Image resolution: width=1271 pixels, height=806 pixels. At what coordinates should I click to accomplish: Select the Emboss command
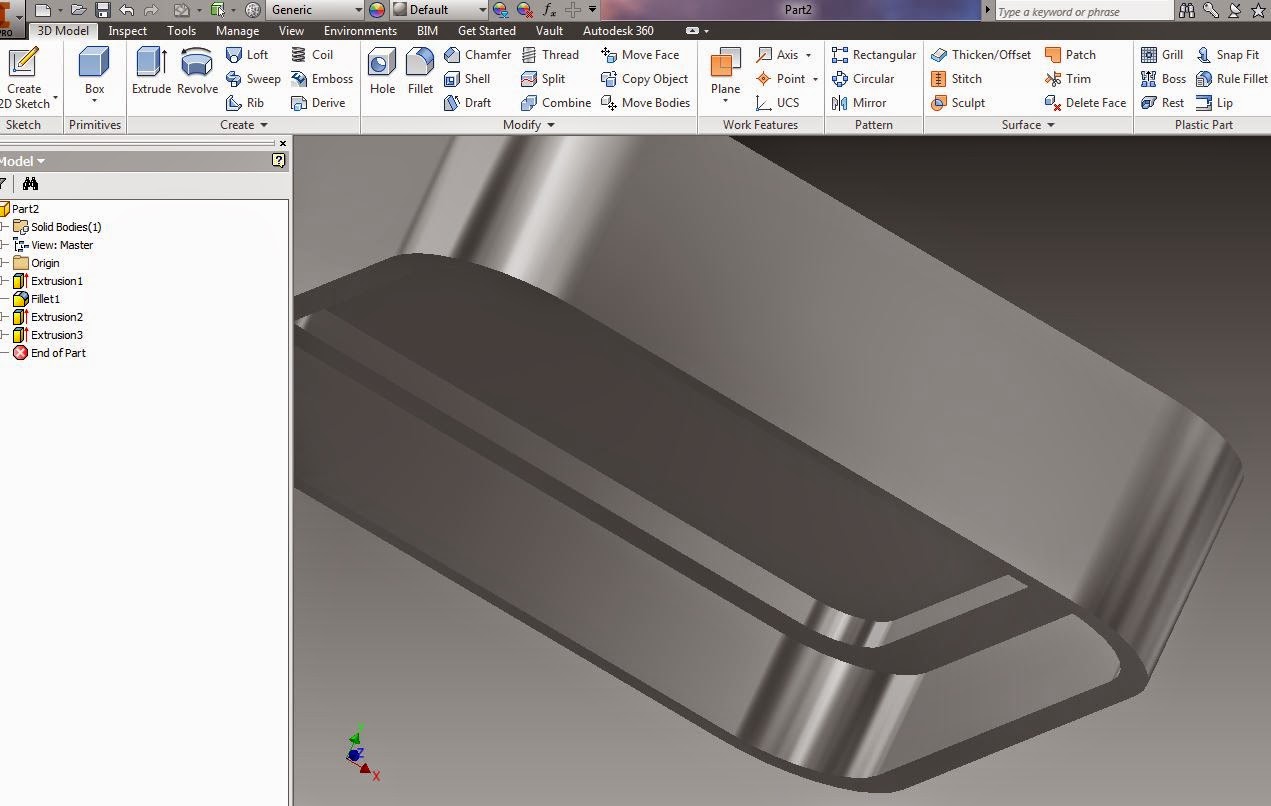[321, 79]
